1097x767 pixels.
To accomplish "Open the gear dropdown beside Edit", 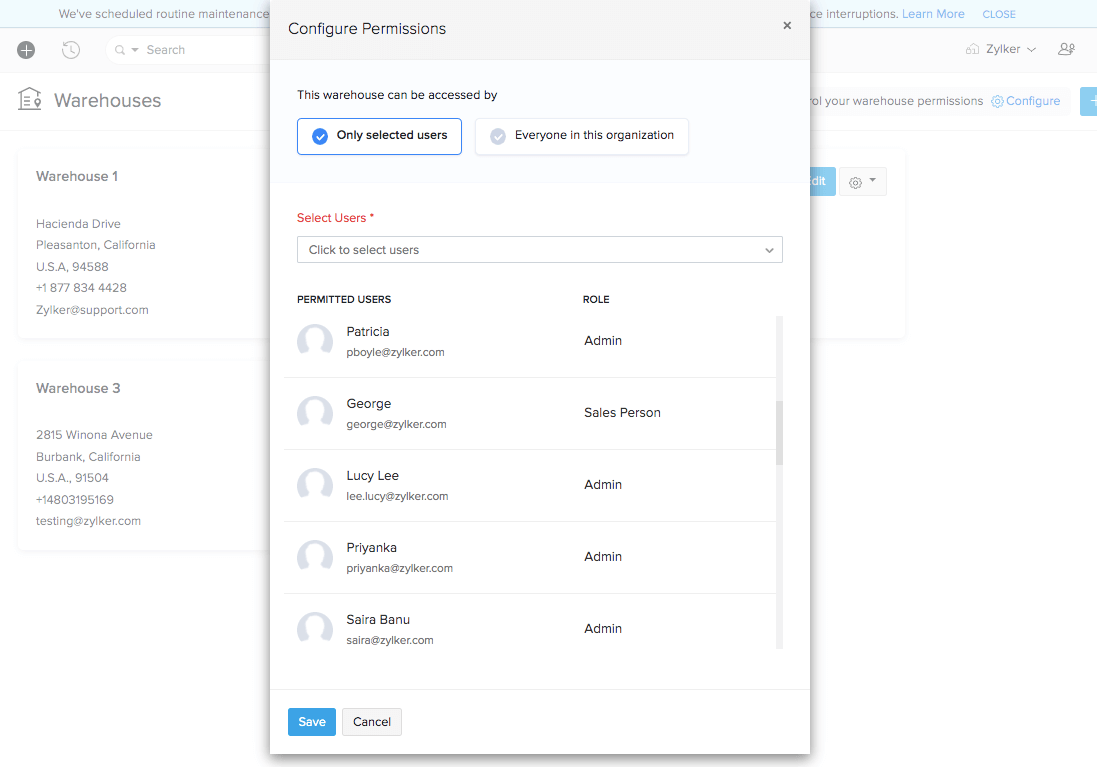I will click(x=862, y=181).
